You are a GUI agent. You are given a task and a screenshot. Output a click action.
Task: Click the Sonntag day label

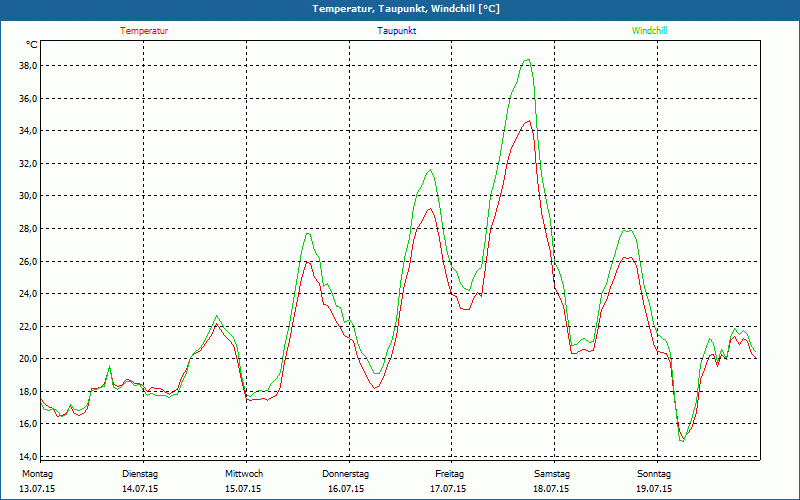point(654,474)
